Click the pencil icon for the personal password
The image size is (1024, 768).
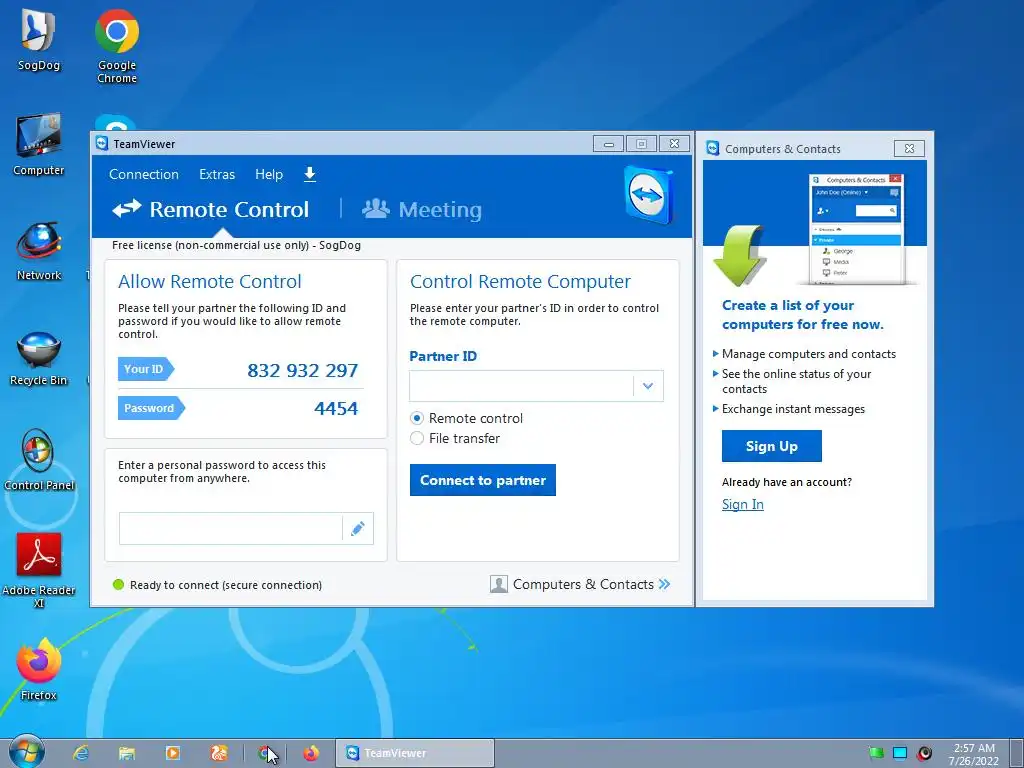[357, 528]
